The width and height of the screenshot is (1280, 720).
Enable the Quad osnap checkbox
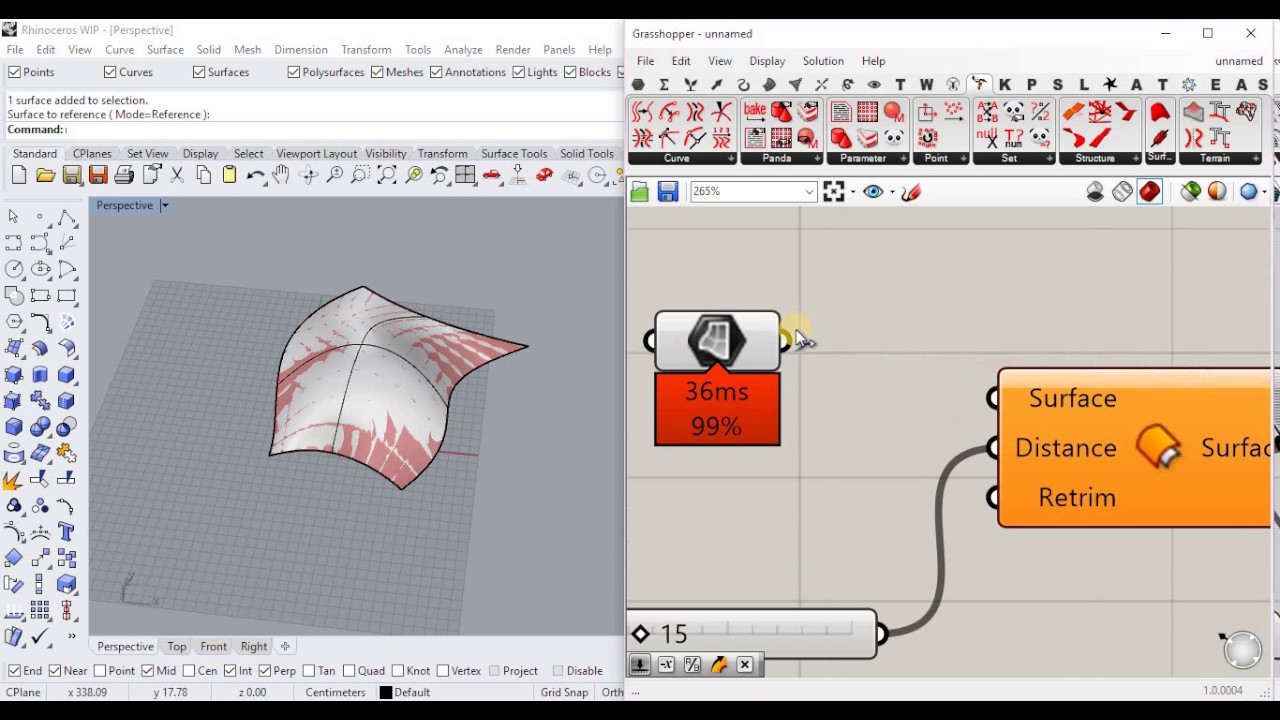(349, 671)
